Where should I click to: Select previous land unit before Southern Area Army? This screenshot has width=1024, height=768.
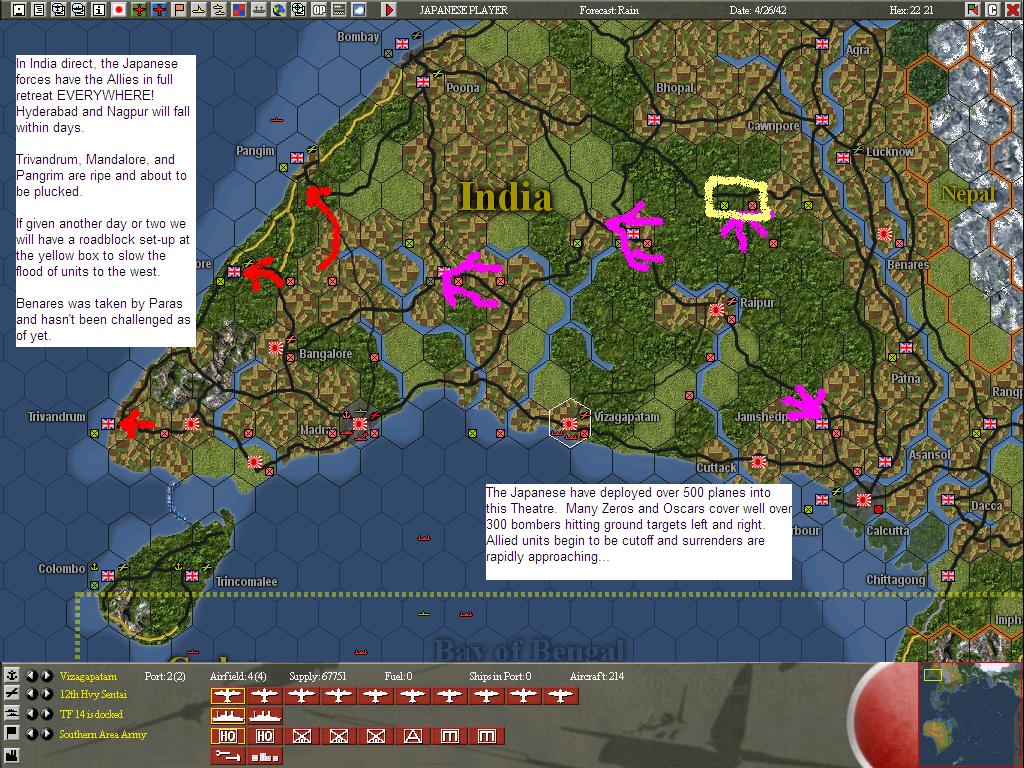[31, 734]
